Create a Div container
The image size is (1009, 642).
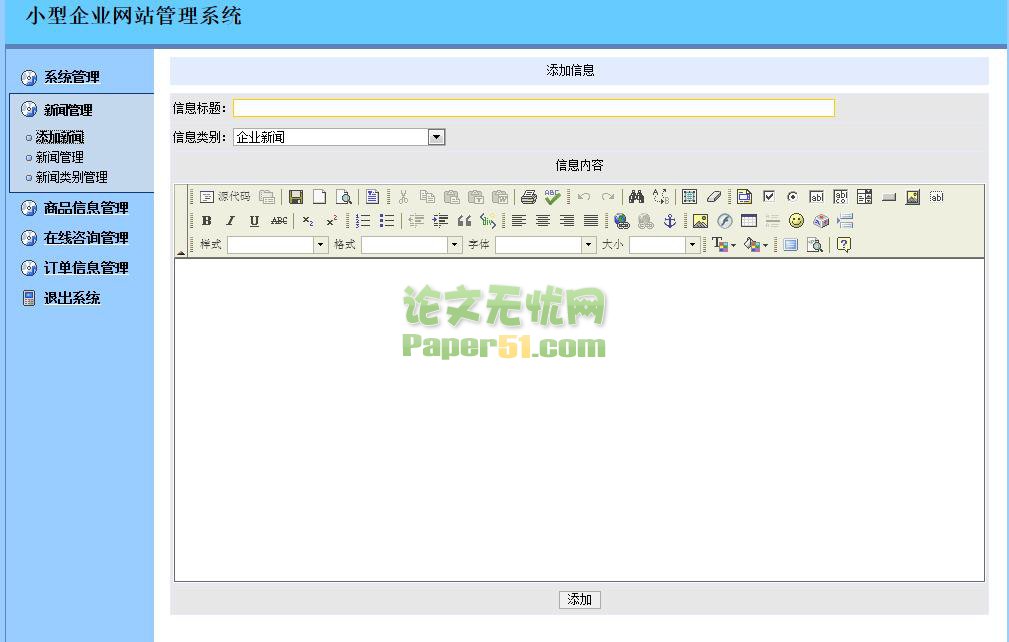click(x=488, y=221)
